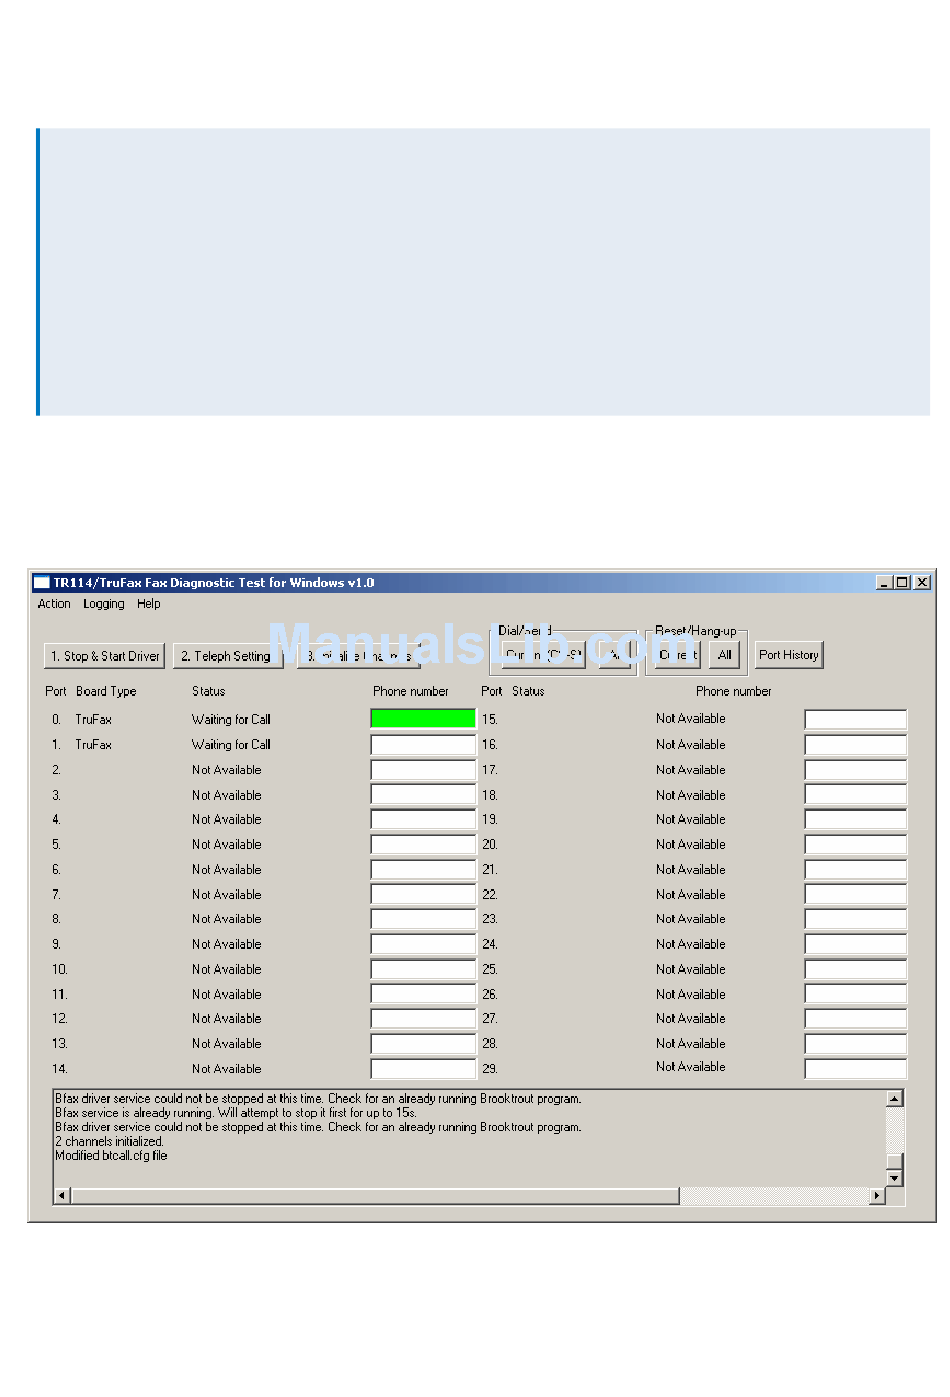Click the Board Type column header
Image resolution: width=950 pixels, height=1397 pixels.
(x=106, y=691)
